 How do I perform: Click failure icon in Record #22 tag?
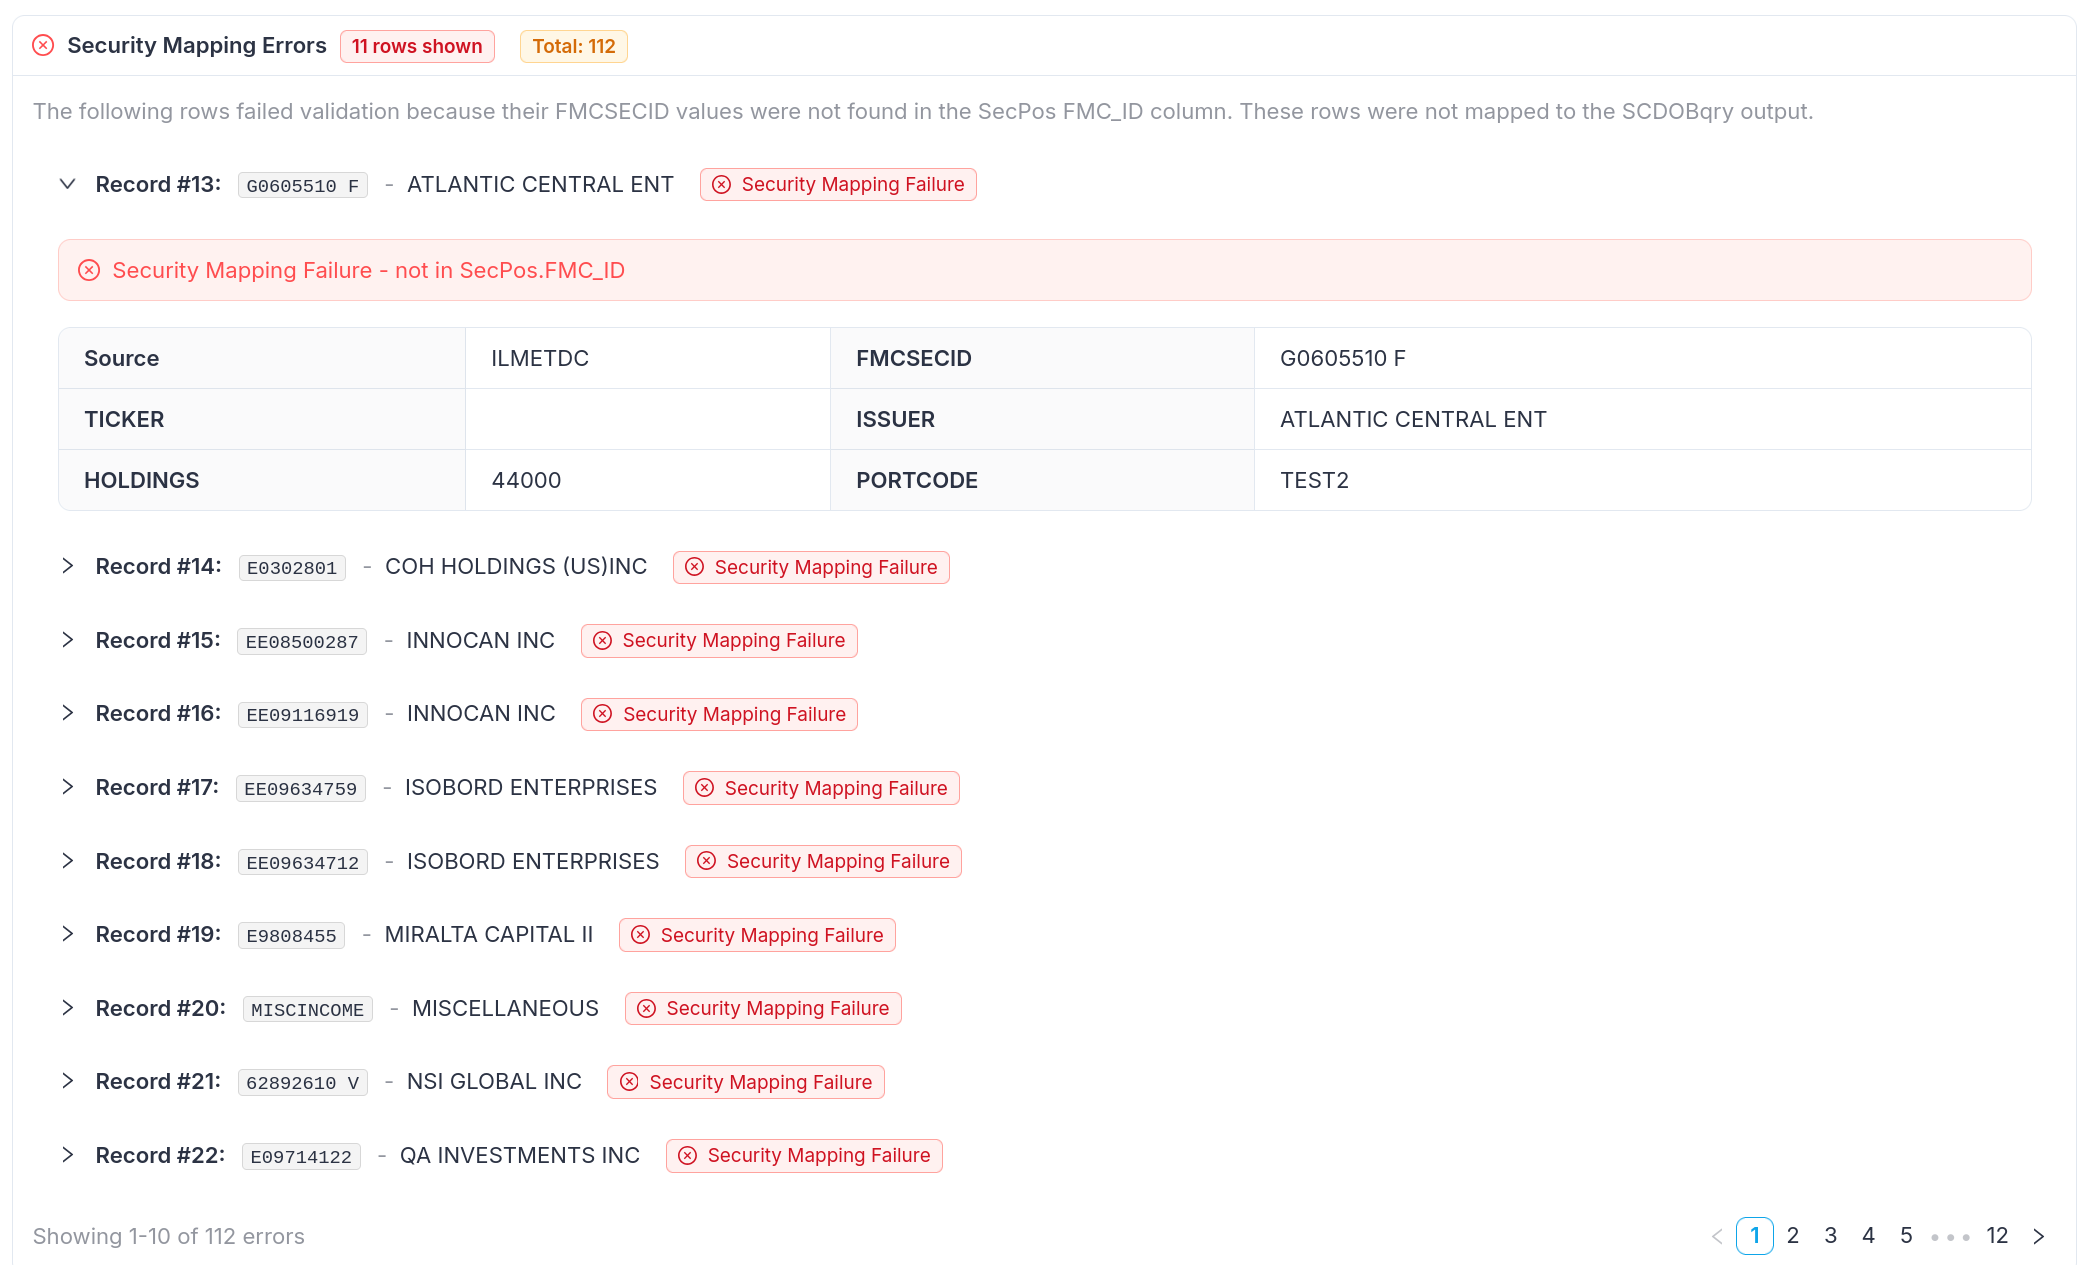tap(687, 1156)
